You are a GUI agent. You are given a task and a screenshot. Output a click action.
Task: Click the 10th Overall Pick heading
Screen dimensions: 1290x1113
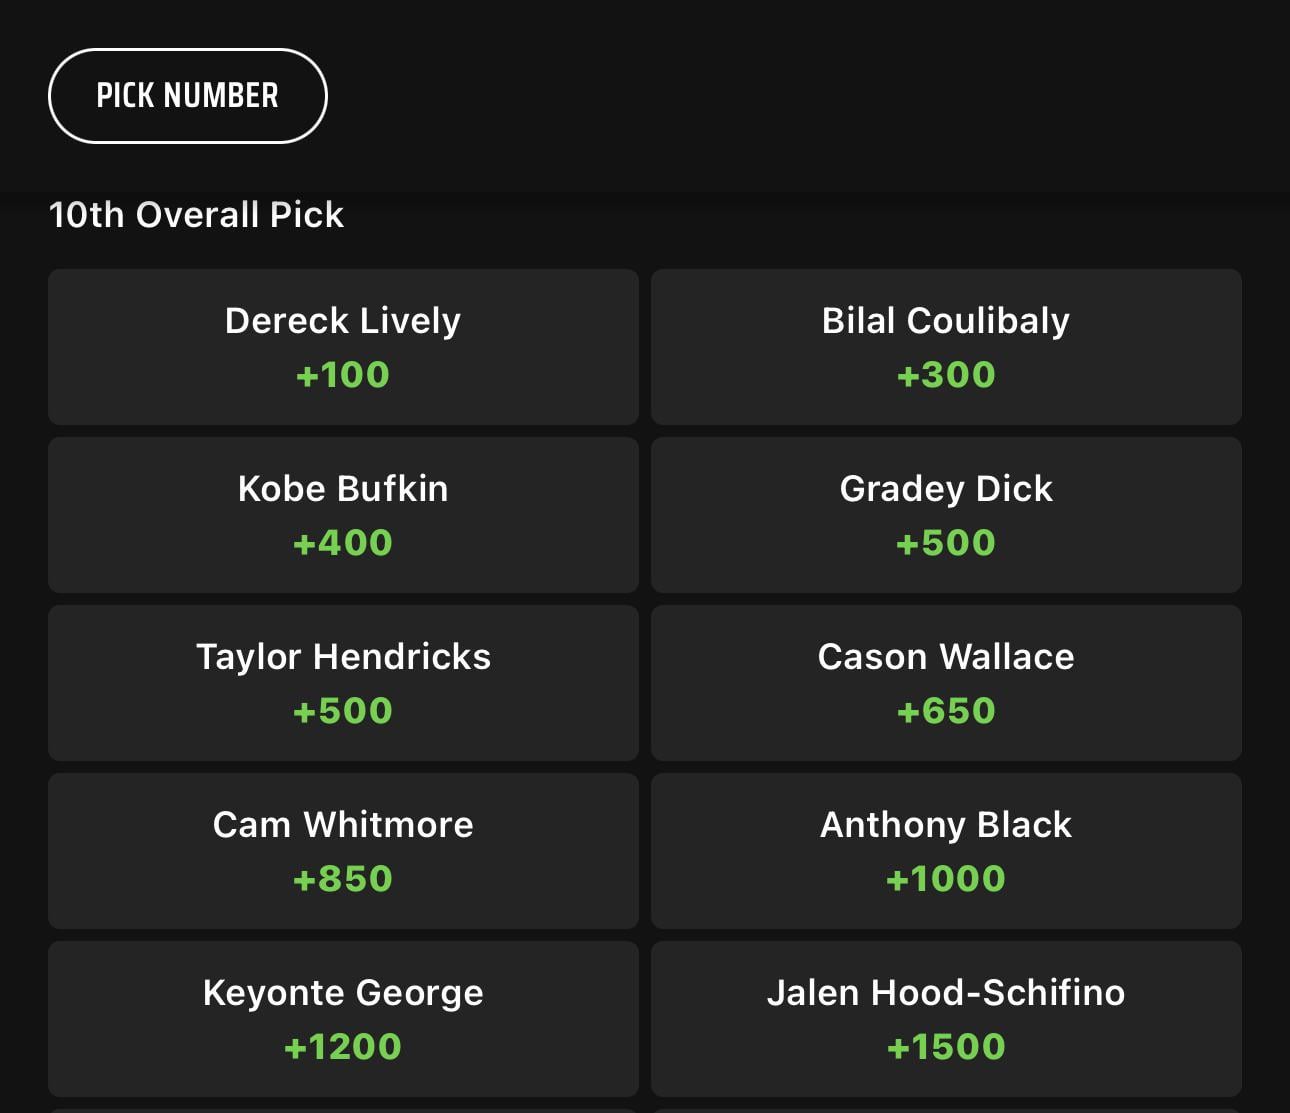tap(196, 215)
